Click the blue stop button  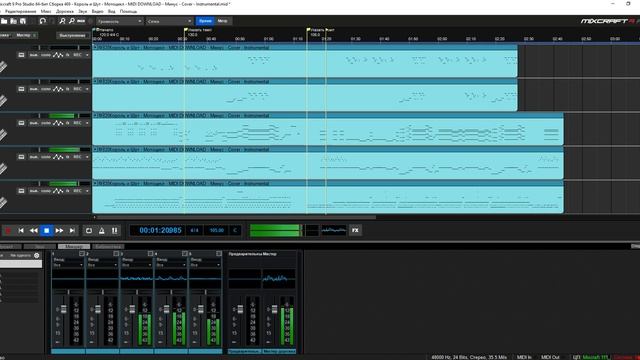pos(47,231)
